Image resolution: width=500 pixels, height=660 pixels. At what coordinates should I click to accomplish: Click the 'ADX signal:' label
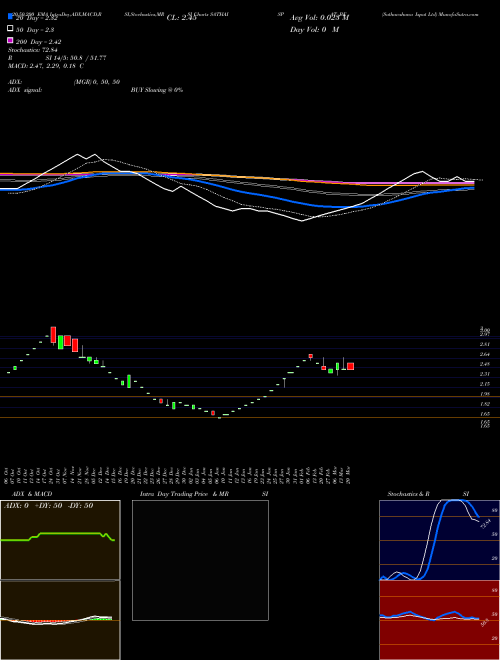tap(25, 90)
